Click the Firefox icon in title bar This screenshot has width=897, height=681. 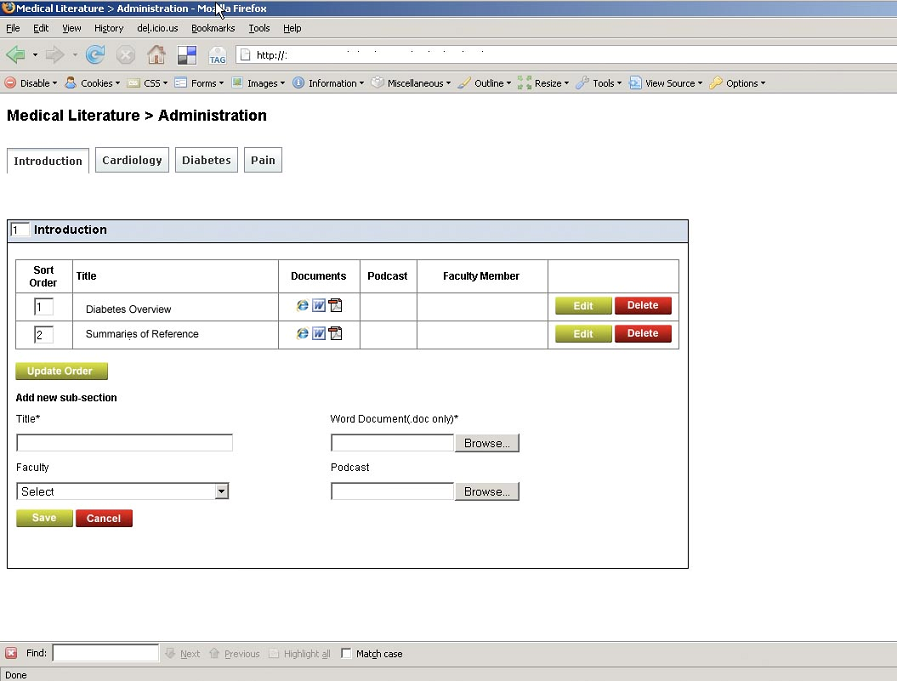coord(8,8)
